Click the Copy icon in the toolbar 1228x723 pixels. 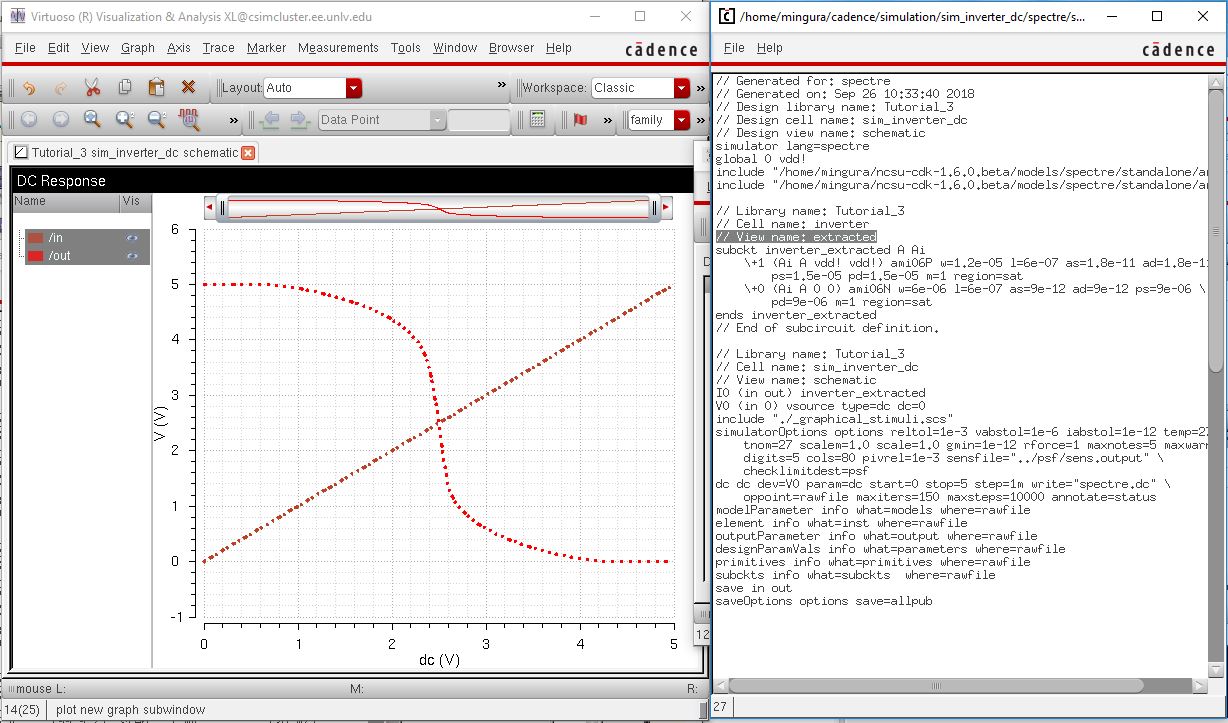point(125,86)
